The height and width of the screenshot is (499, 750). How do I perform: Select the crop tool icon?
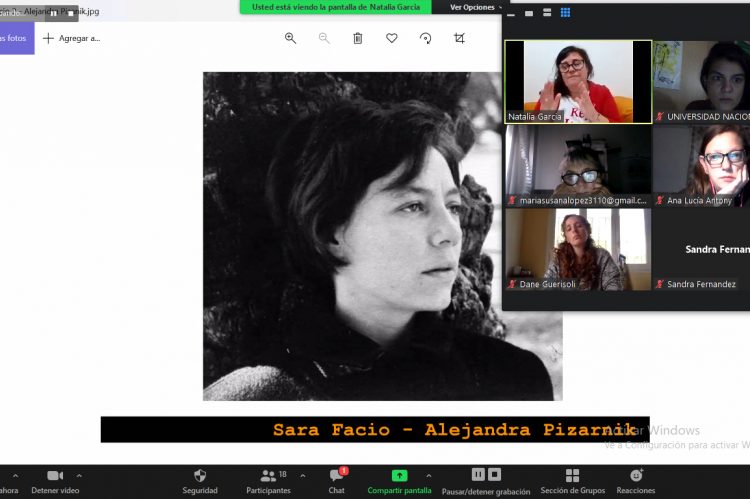[459, 38]
